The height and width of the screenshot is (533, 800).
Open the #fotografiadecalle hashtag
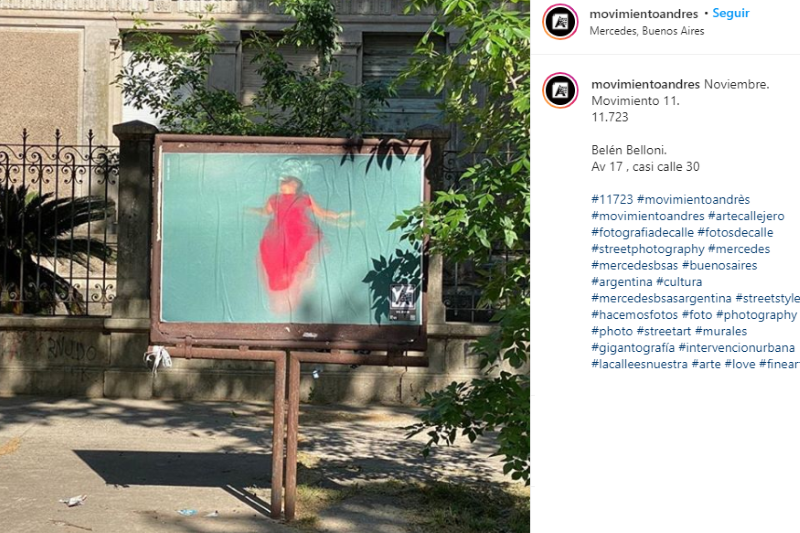coord(642,232)
